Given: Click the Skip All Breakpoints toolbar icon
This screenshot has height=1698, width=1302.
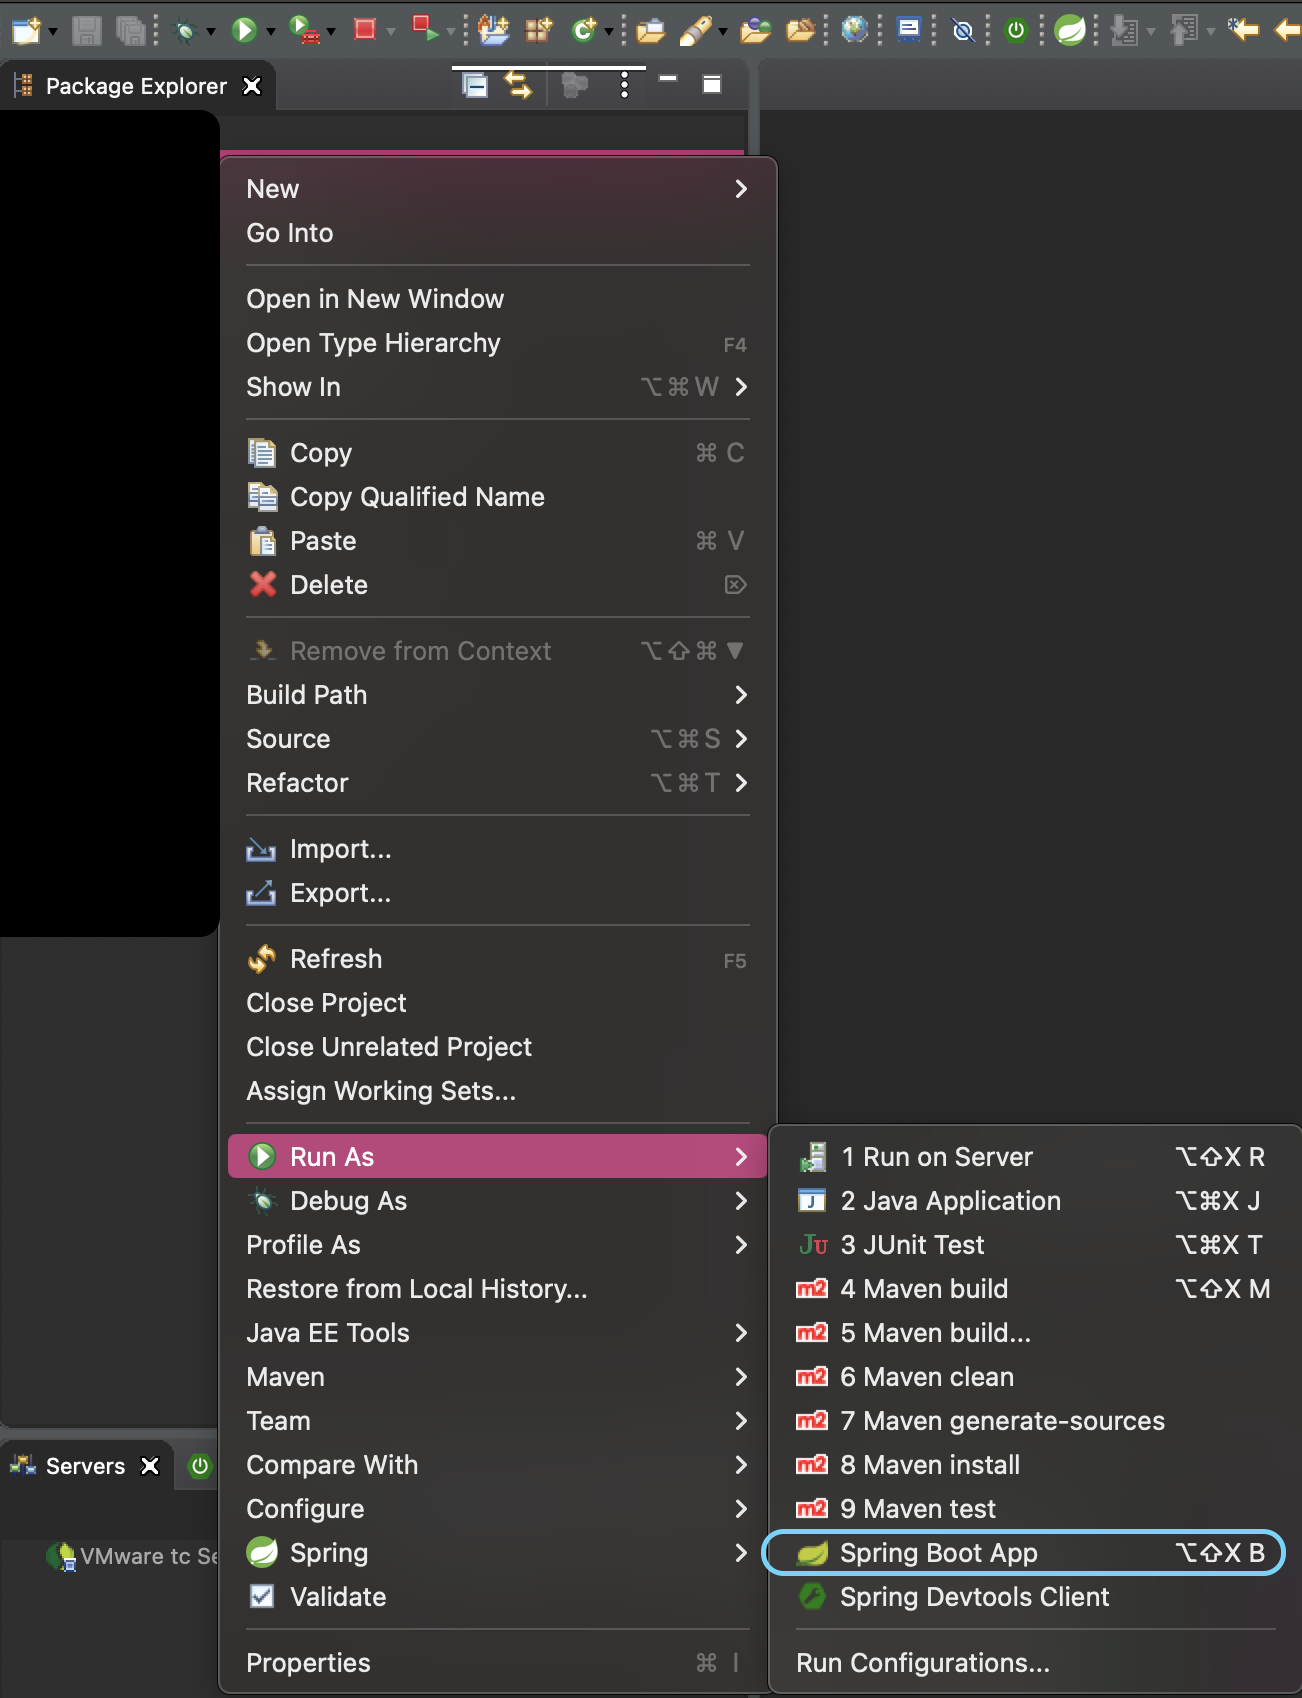Looking at the screenshot, I should [963, 31].
